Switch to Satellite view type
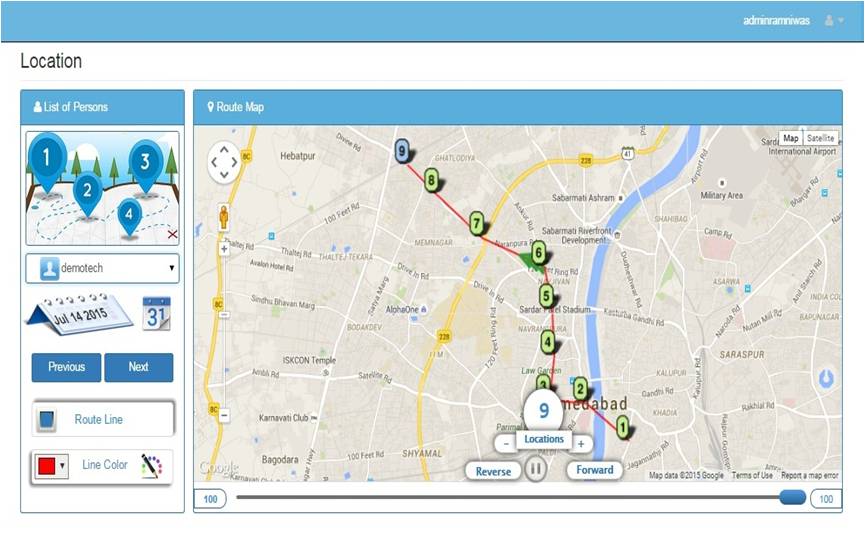This screenshot has height=535, width=865. point(820,138)
